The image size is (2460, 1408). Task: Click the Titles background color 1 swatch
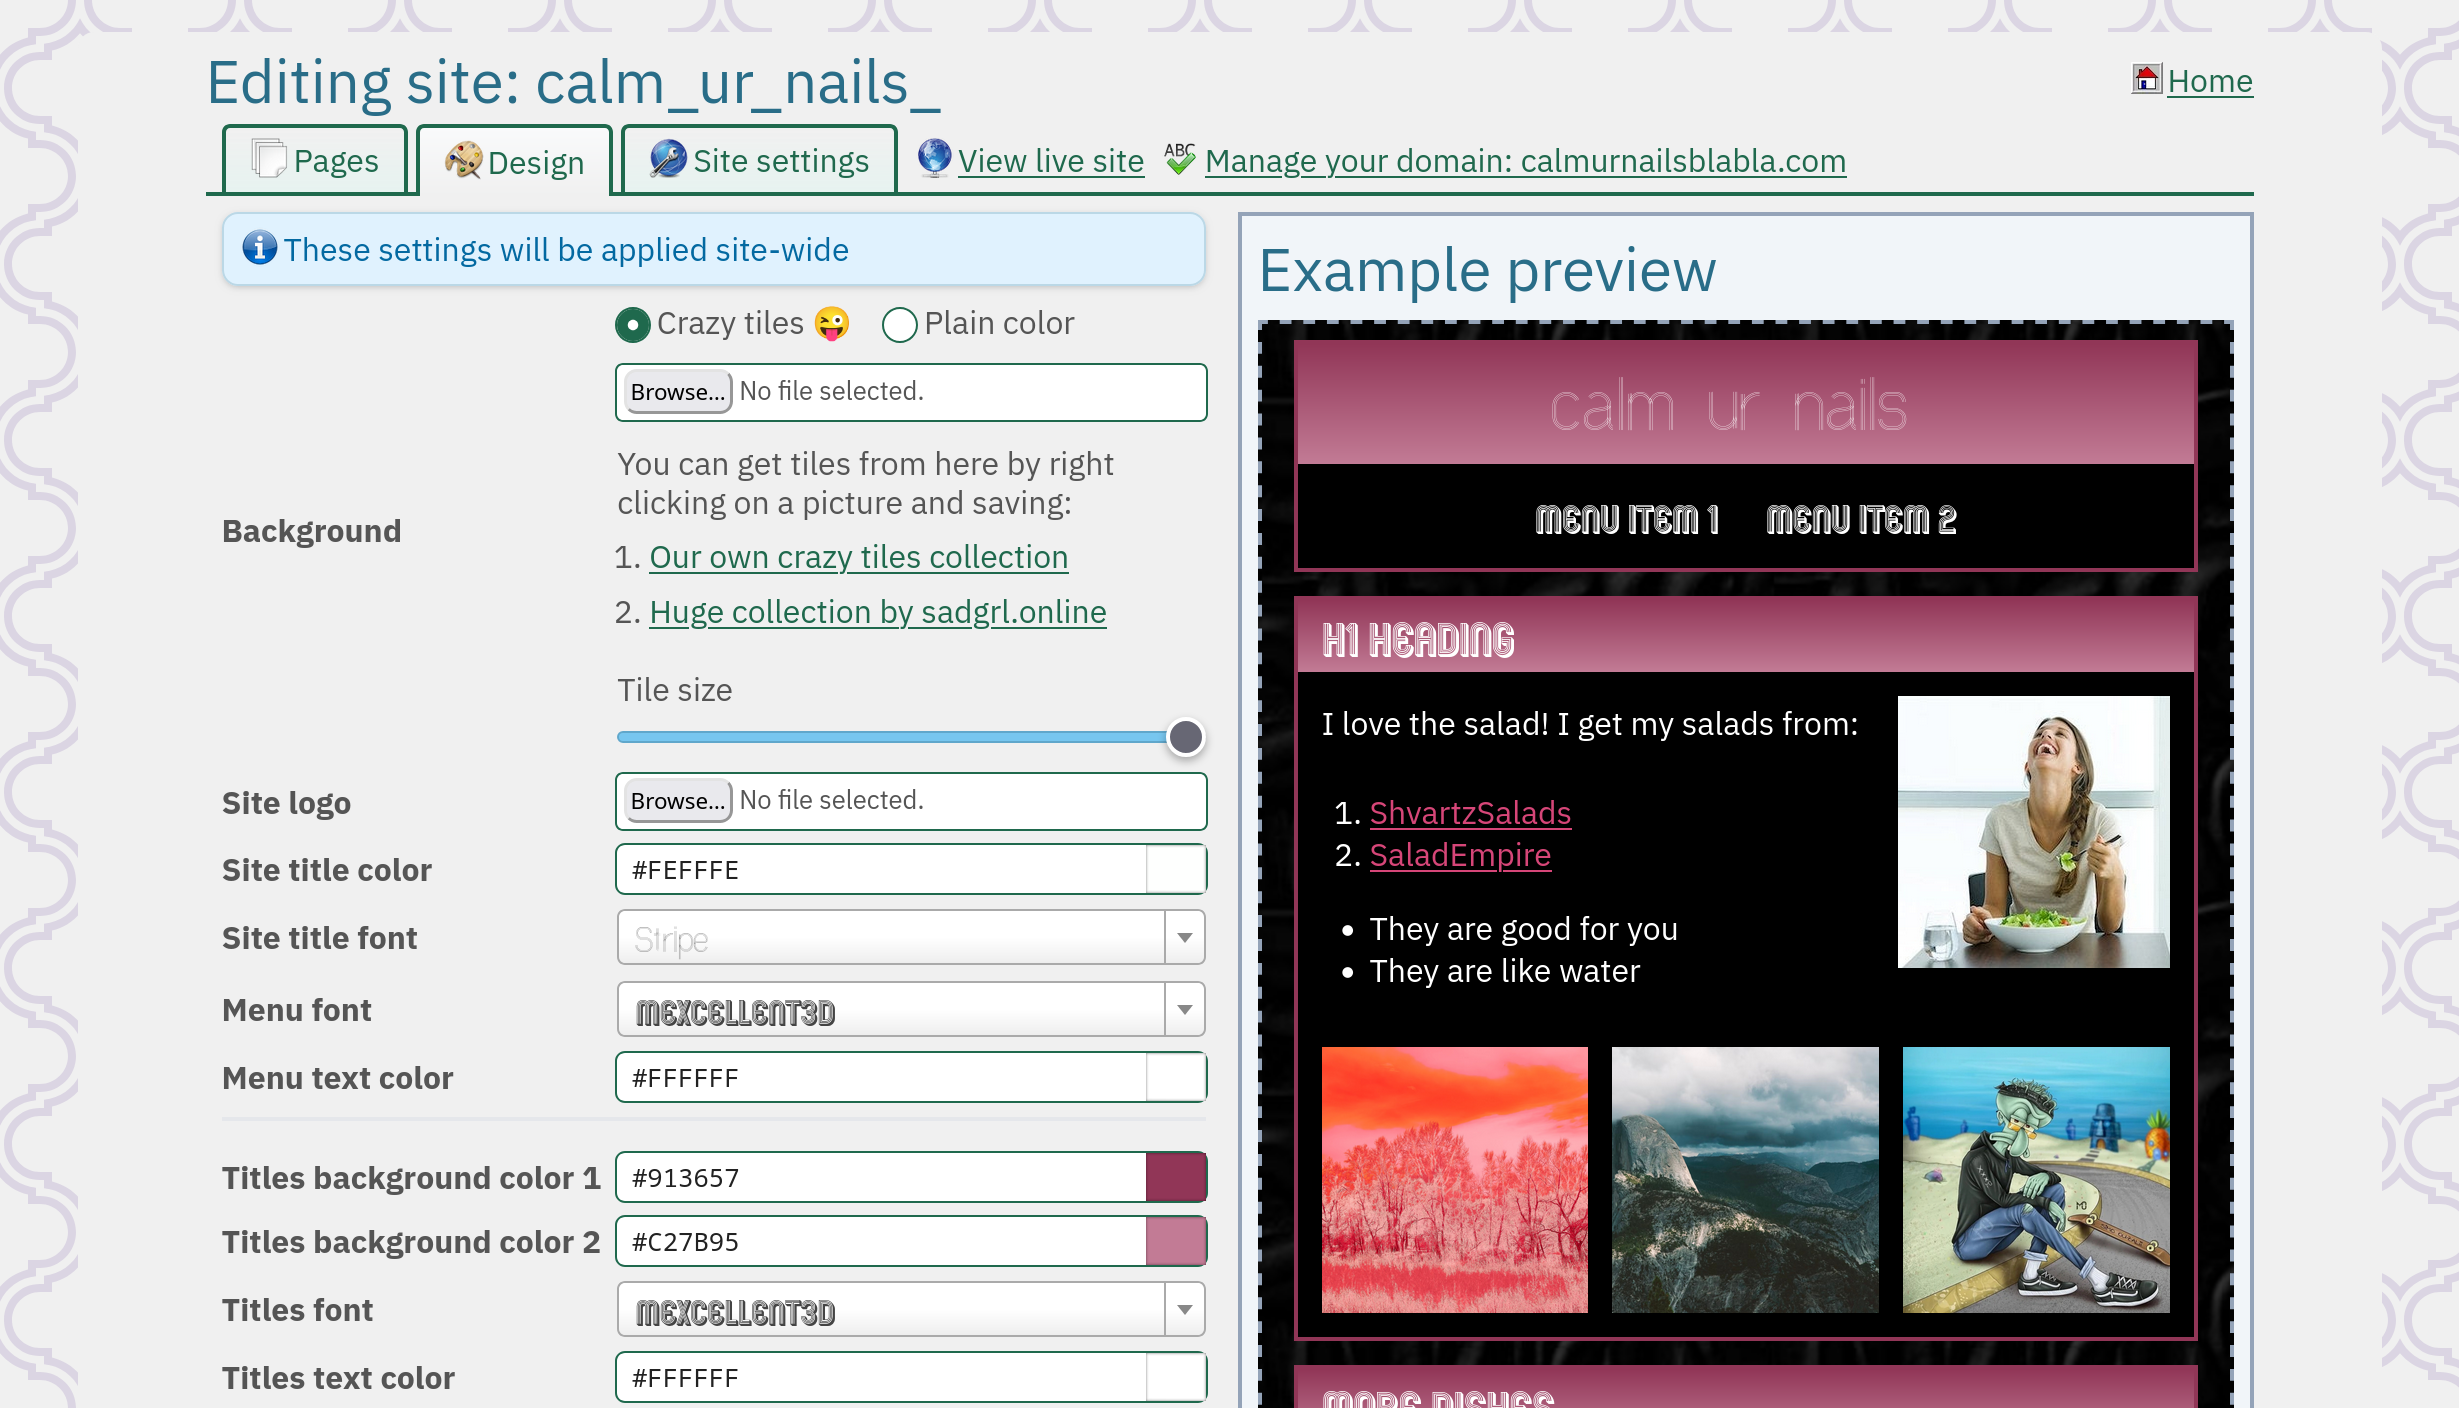pos(1176,1177)
